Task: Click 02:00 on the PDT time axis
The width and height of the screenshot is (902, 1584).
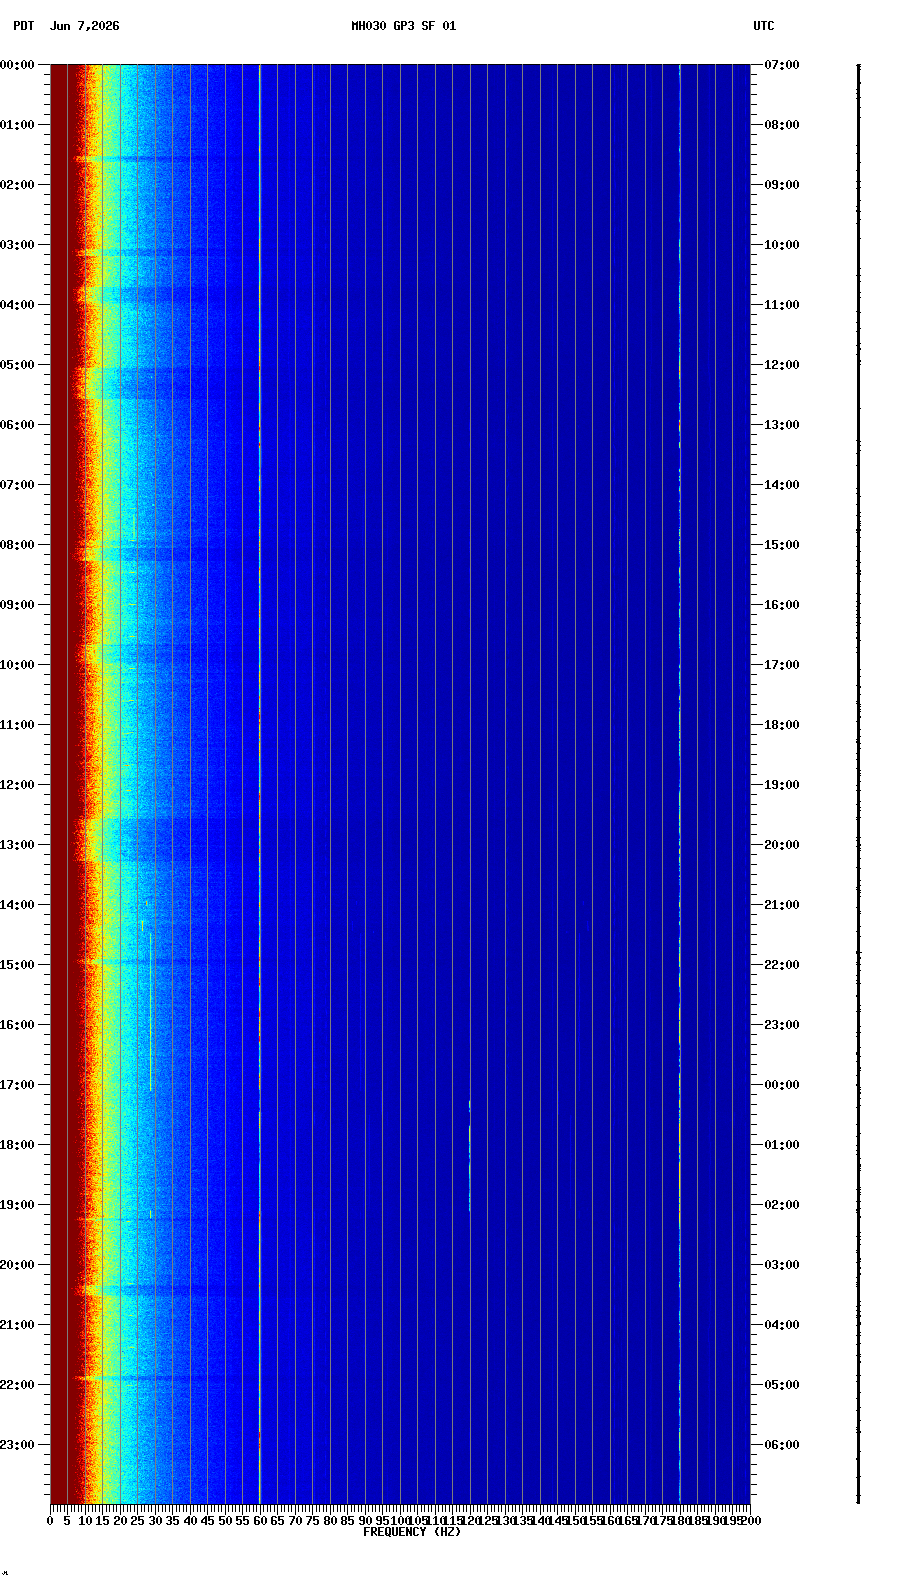Action: click(17, 185)
